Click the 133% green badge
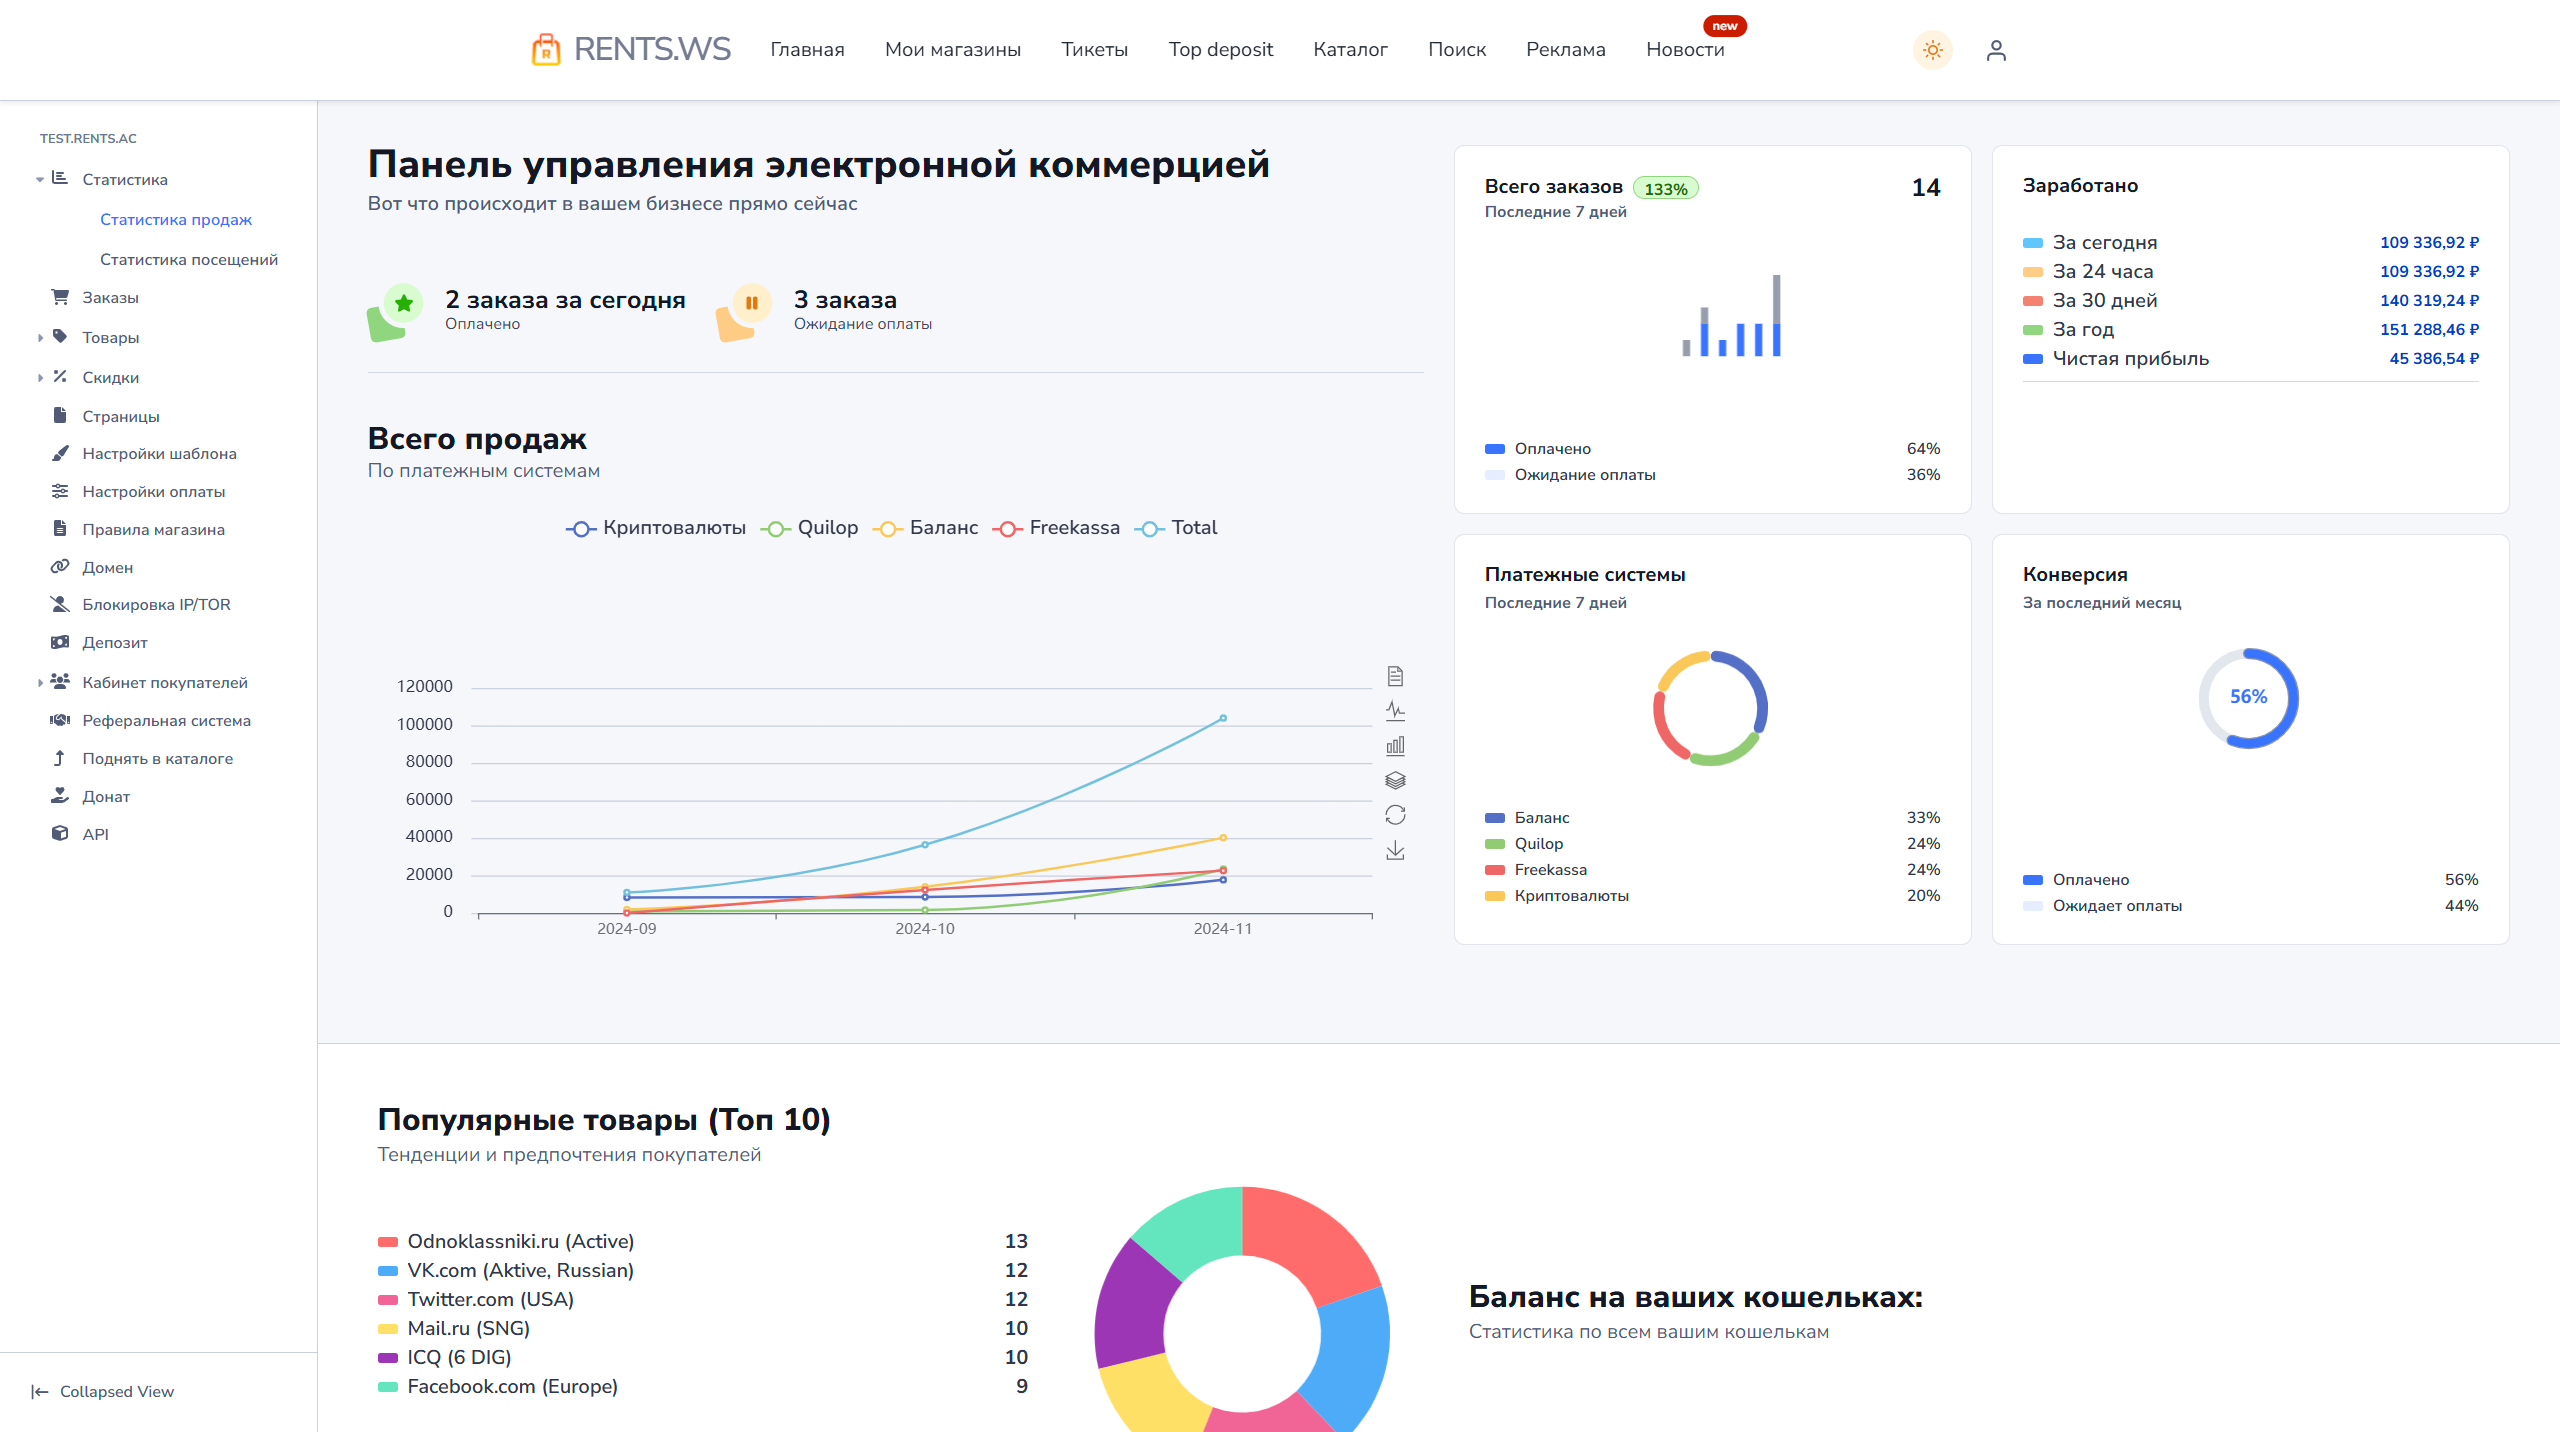The width and height of the screenshot is (2560, 1432). pos(1665,188)
